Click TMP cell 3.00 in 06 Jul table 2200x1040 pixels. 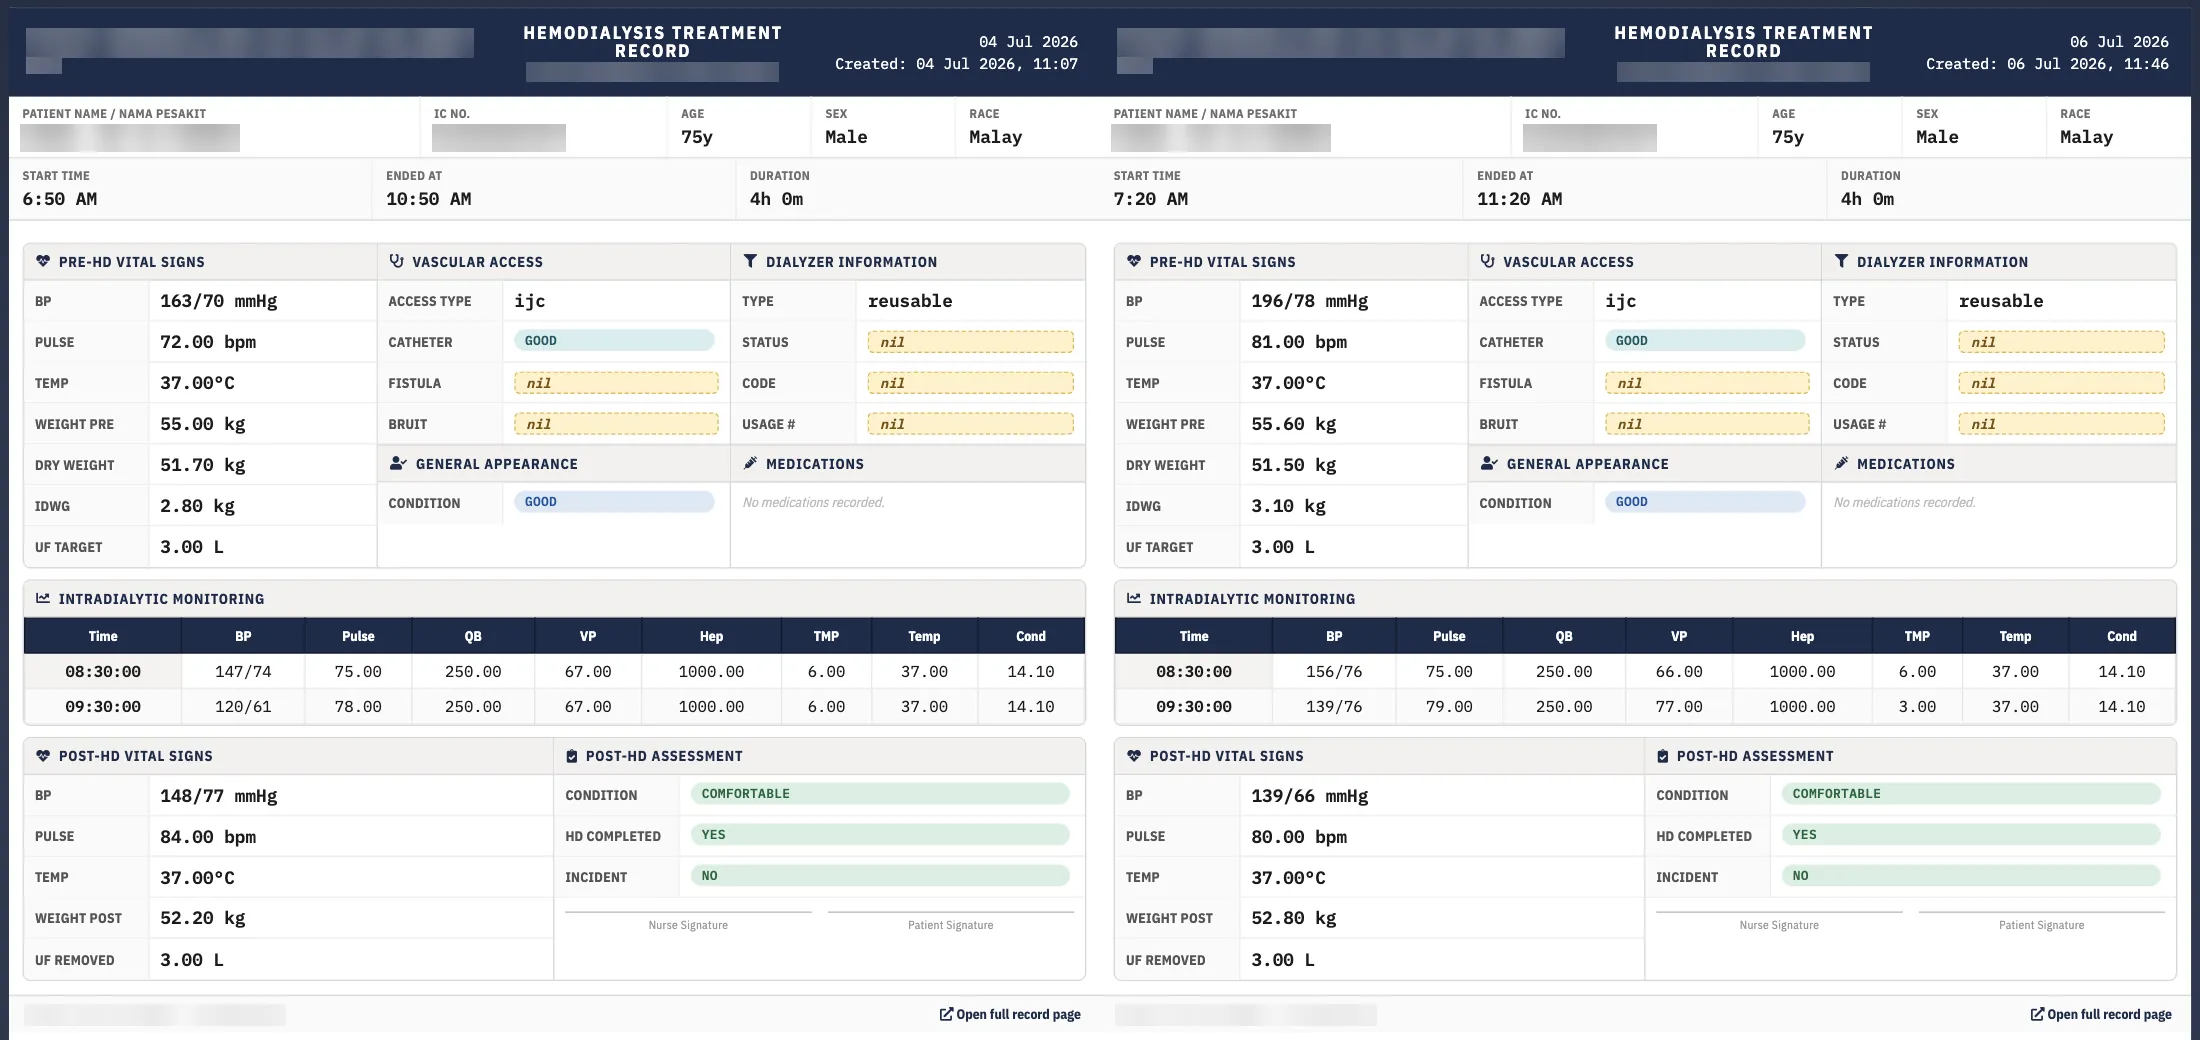coord(1917,707)
